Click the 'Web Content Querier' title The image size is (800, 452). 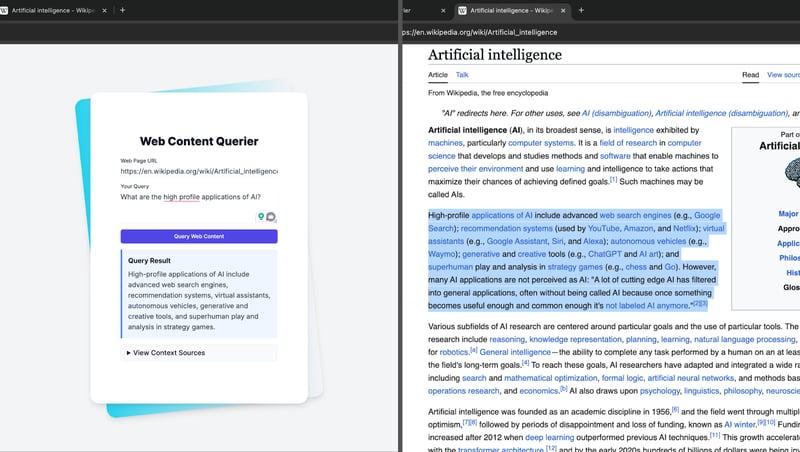(199, 141)
